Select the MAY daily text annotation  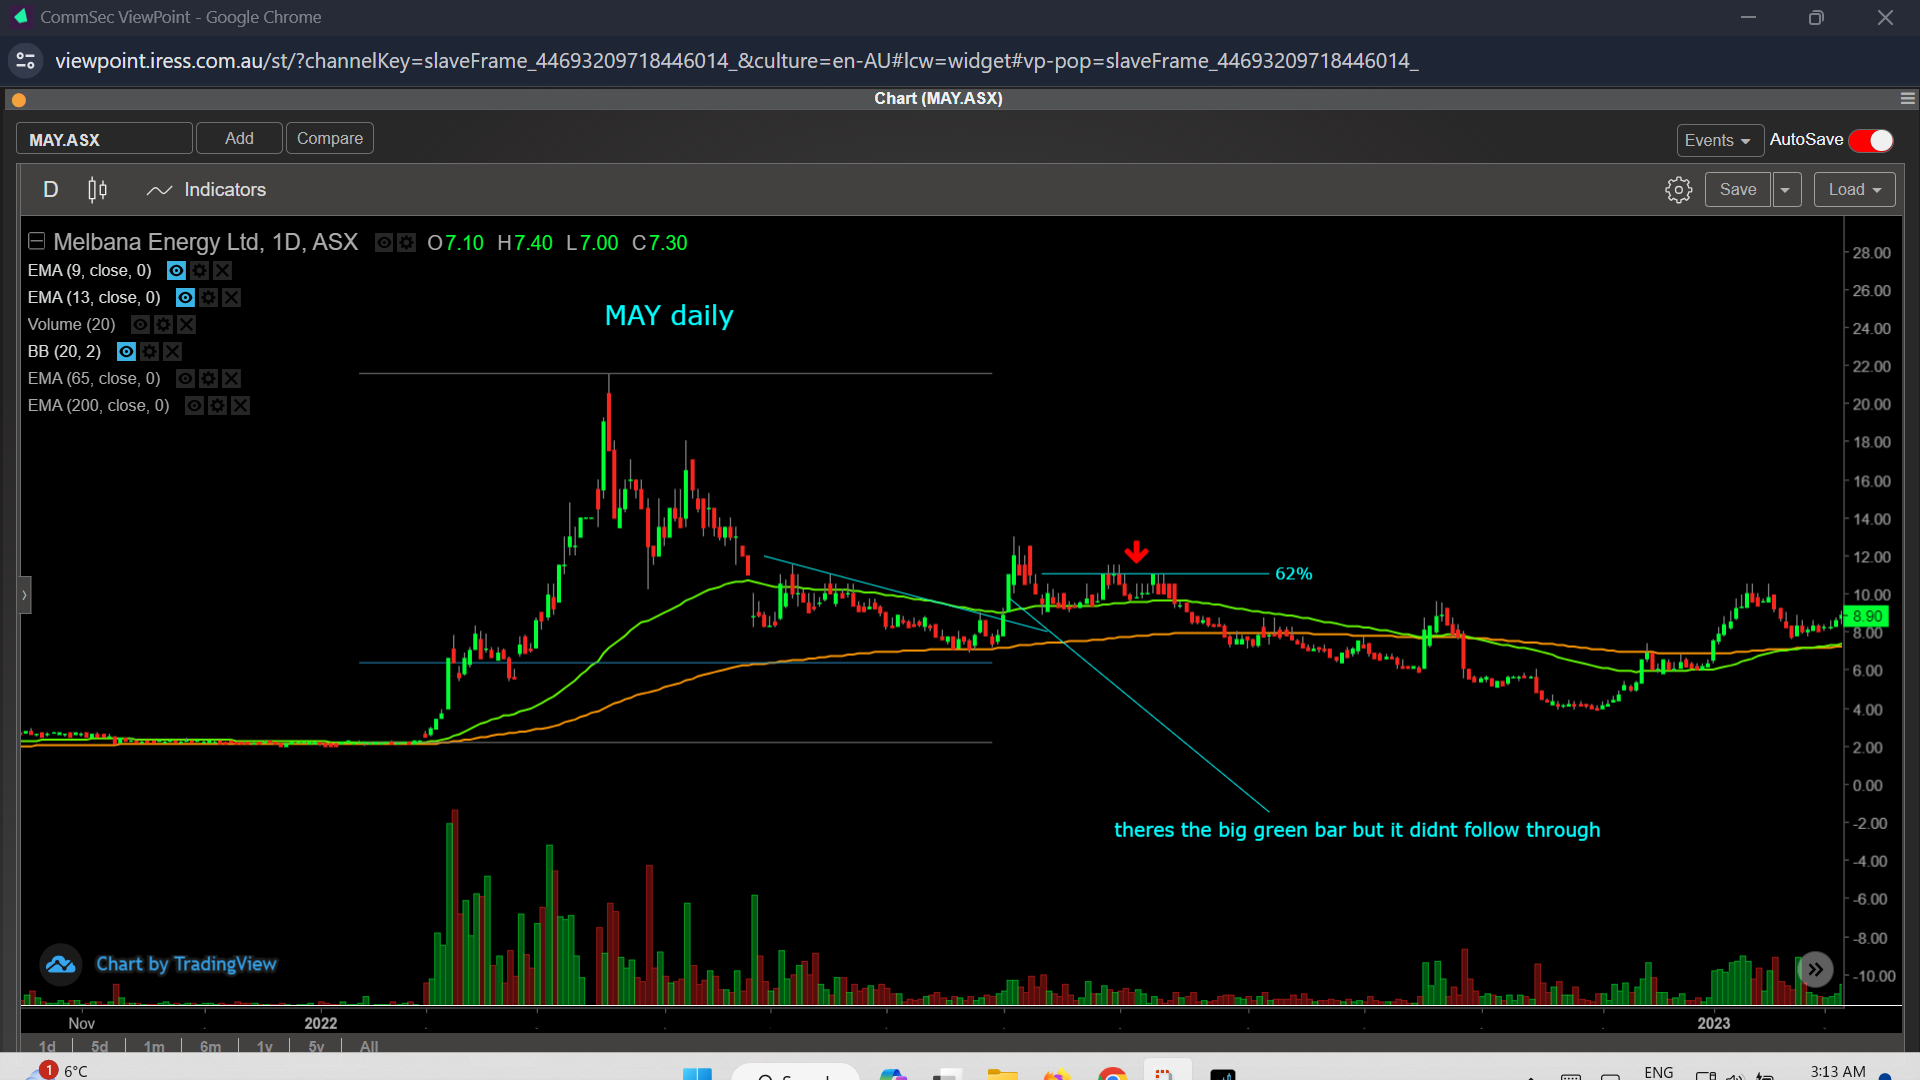[669, 316]
